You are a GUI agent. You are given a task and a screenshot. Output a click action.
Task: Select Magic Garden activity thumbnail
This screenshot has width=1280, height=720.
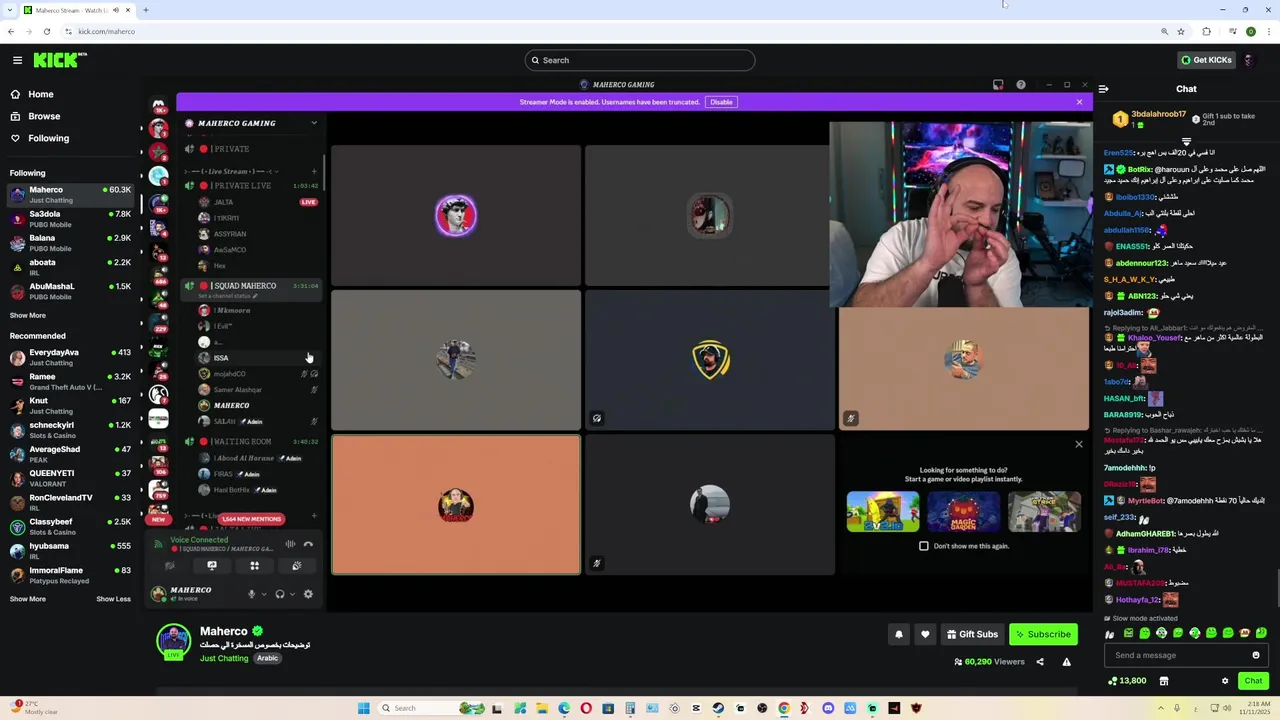[x=963, y=511]
